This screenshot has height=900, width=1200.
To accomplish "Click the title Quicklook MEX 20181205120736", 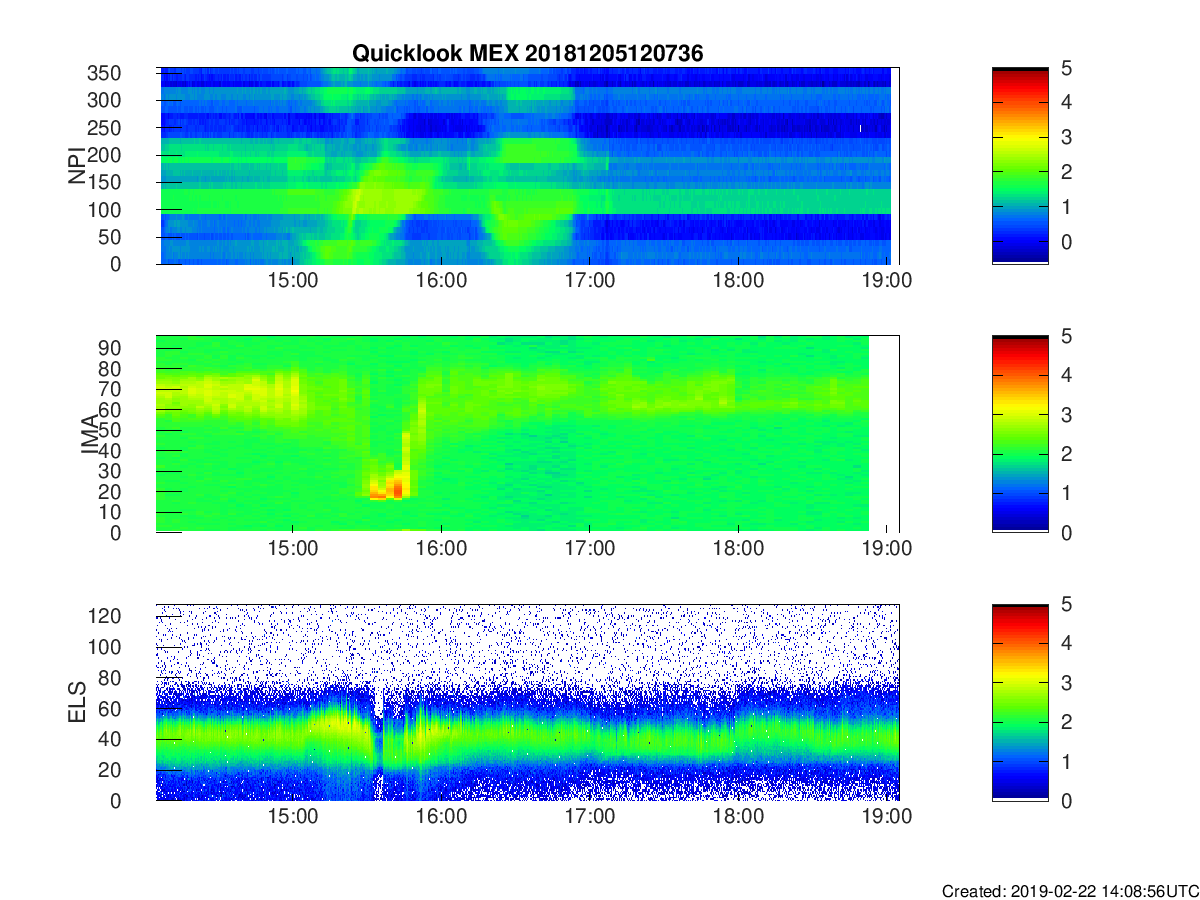I will (528, 54).
